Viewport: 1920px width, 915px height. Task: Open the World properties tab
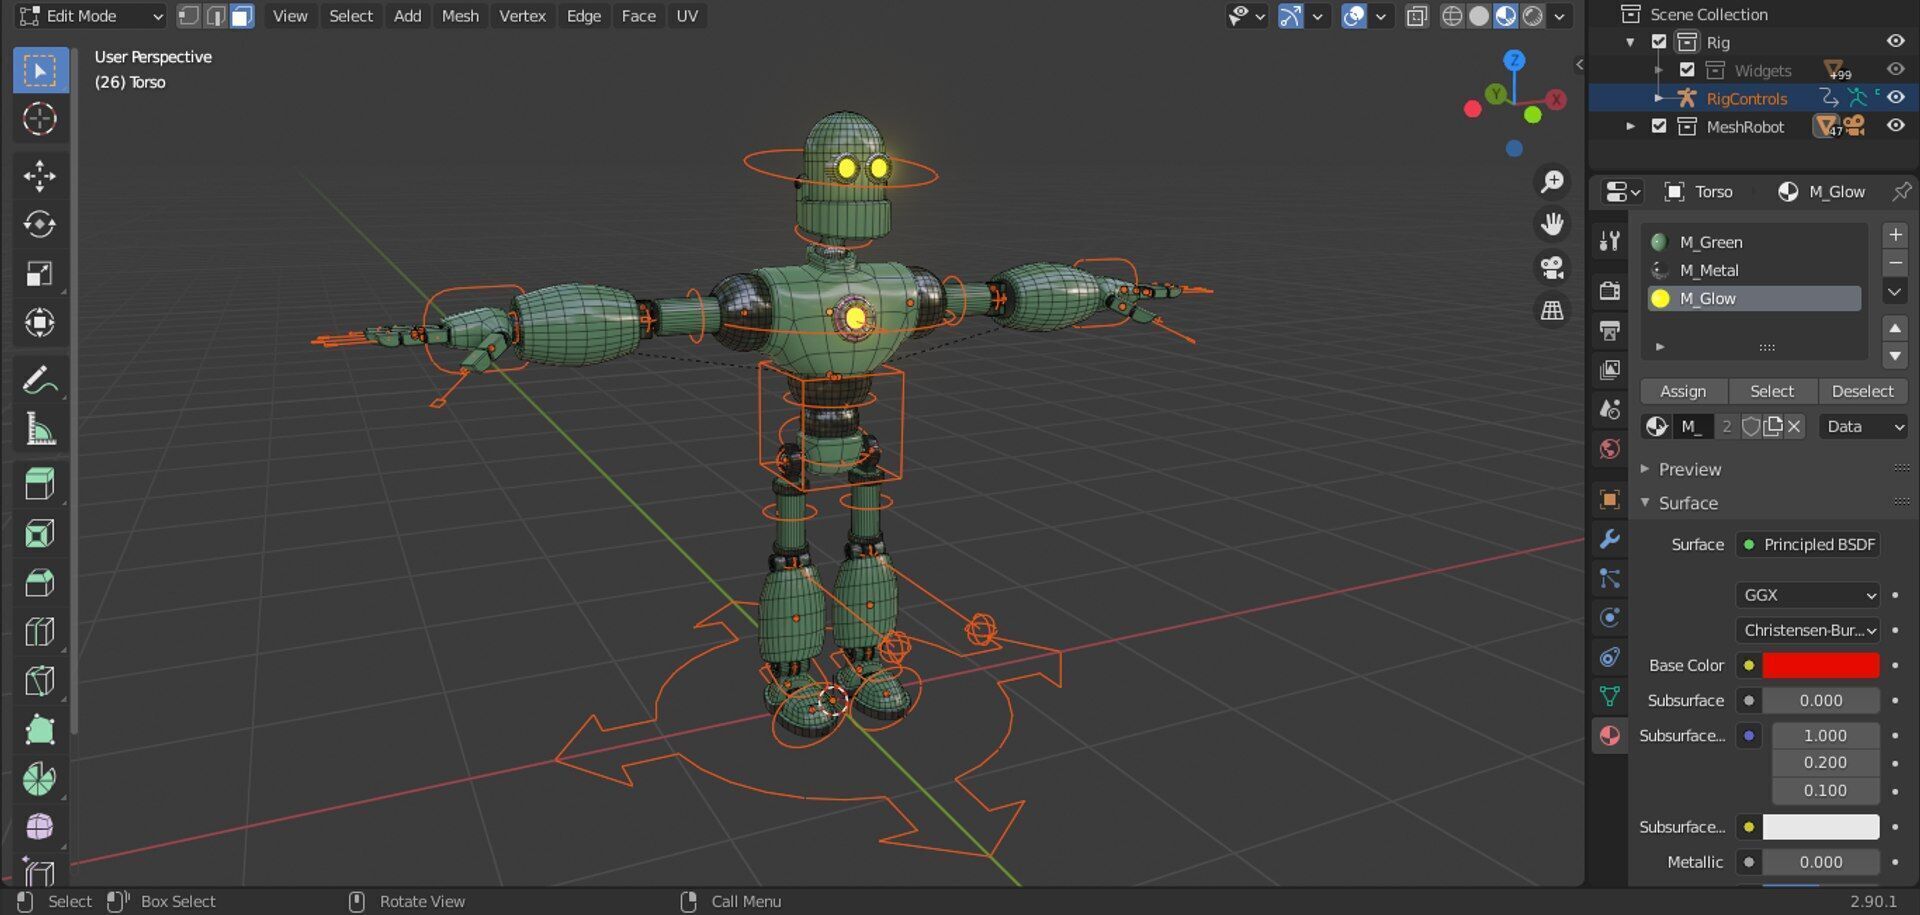tap(1609, 449)
